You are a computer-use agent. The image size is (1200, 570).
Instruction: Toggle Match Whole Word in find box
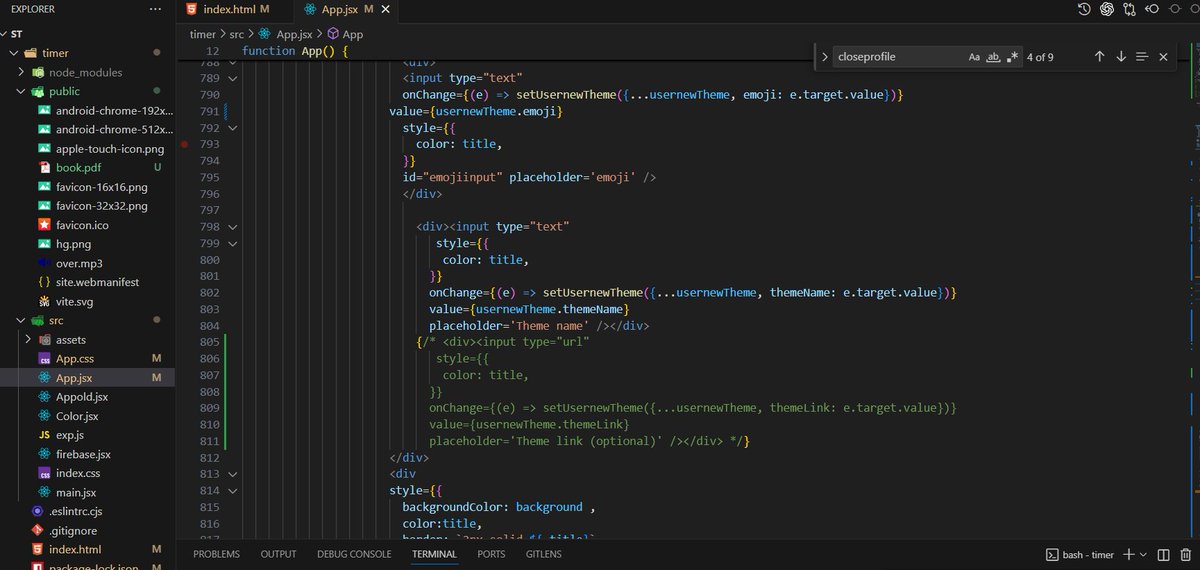tap(993, 57)
